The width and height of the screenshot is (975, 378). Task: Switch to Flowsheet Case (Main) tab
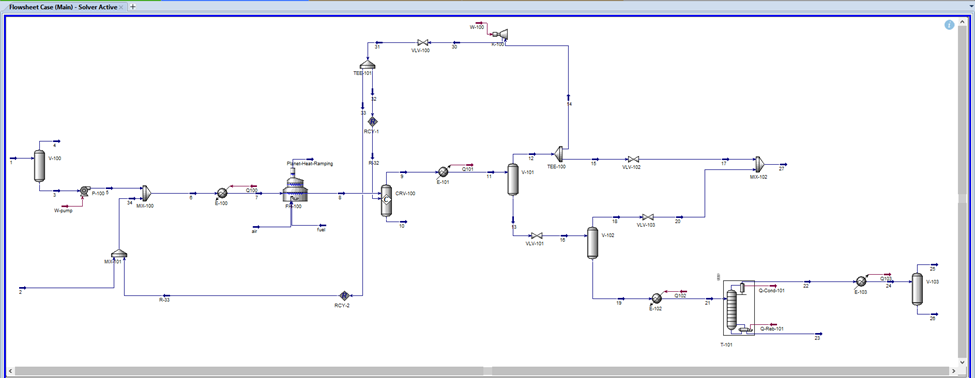click(63, 7)
